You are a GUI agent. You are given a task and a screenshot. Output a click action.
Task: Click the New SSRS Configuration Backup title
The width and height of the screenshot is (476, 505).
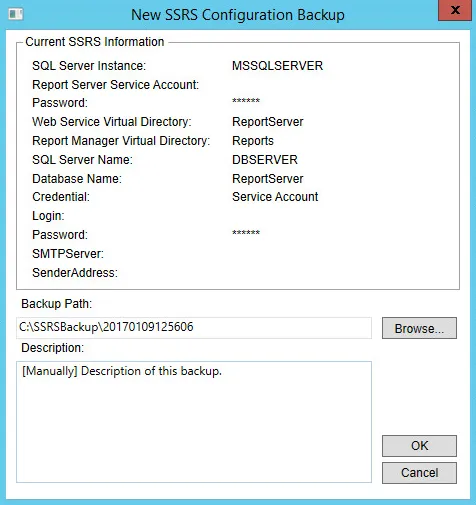pyautogui.click(x=238, y=15)
